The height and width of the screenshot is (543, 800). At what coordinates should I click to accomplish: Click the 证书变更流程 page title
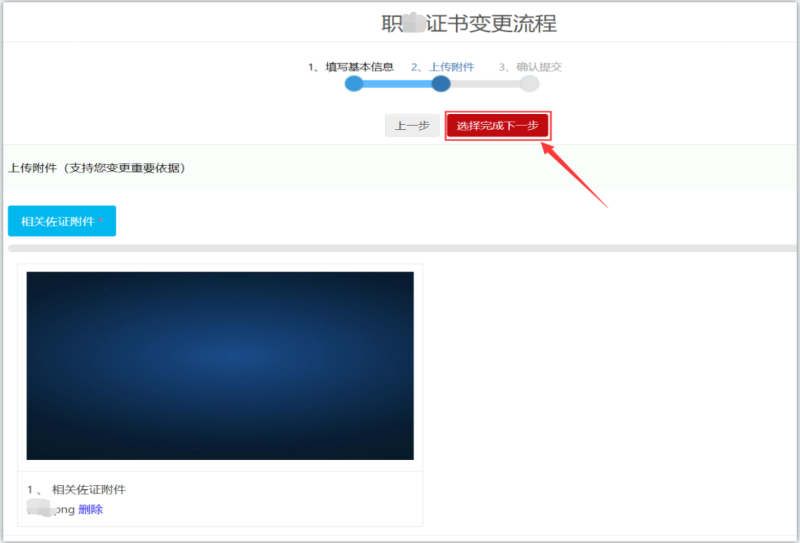point(469,23)
